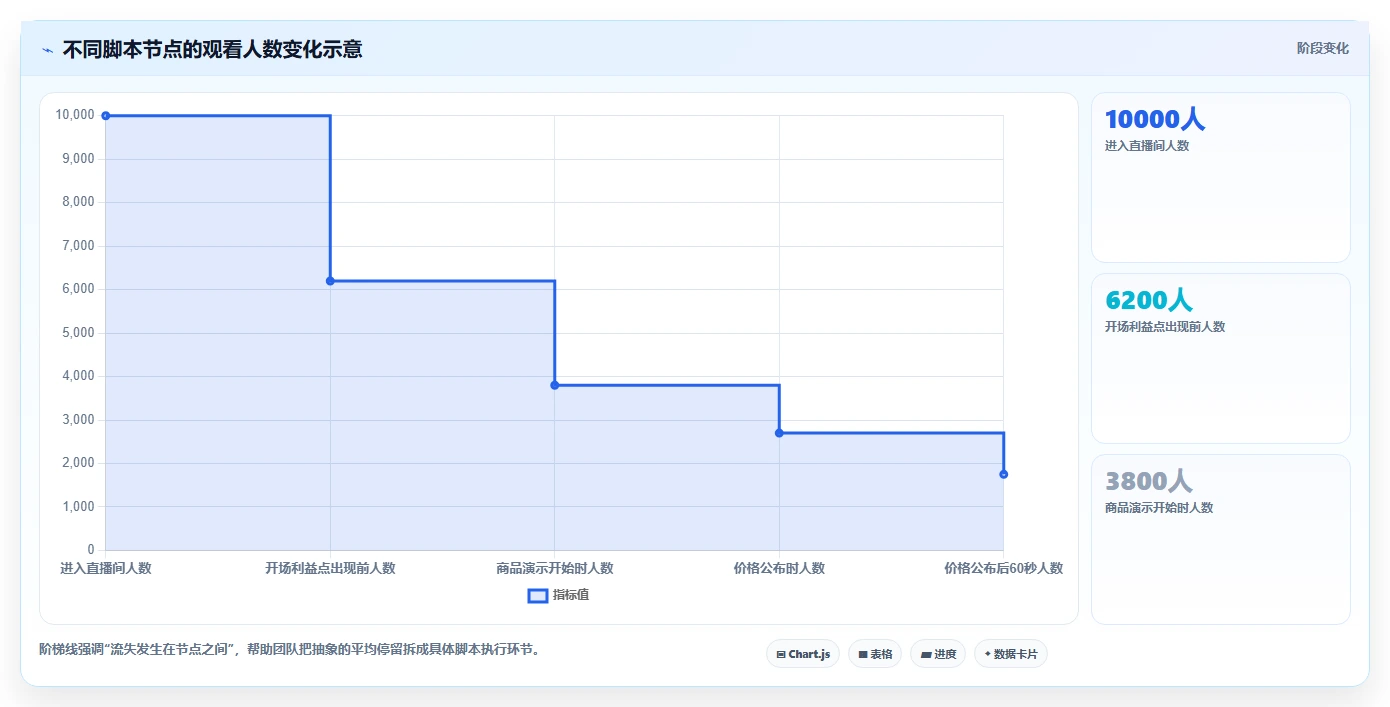Screen dimensions: 1390x707
Task: Click the x-axis label 商品演示开始时人数
Action: [x=554, y=568]
